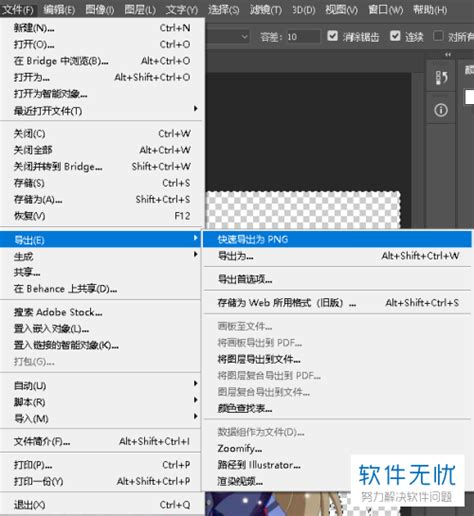Select 关闭全部 menu entry
This screenshot has height=516, width=474.
click(x=102, y=150)
